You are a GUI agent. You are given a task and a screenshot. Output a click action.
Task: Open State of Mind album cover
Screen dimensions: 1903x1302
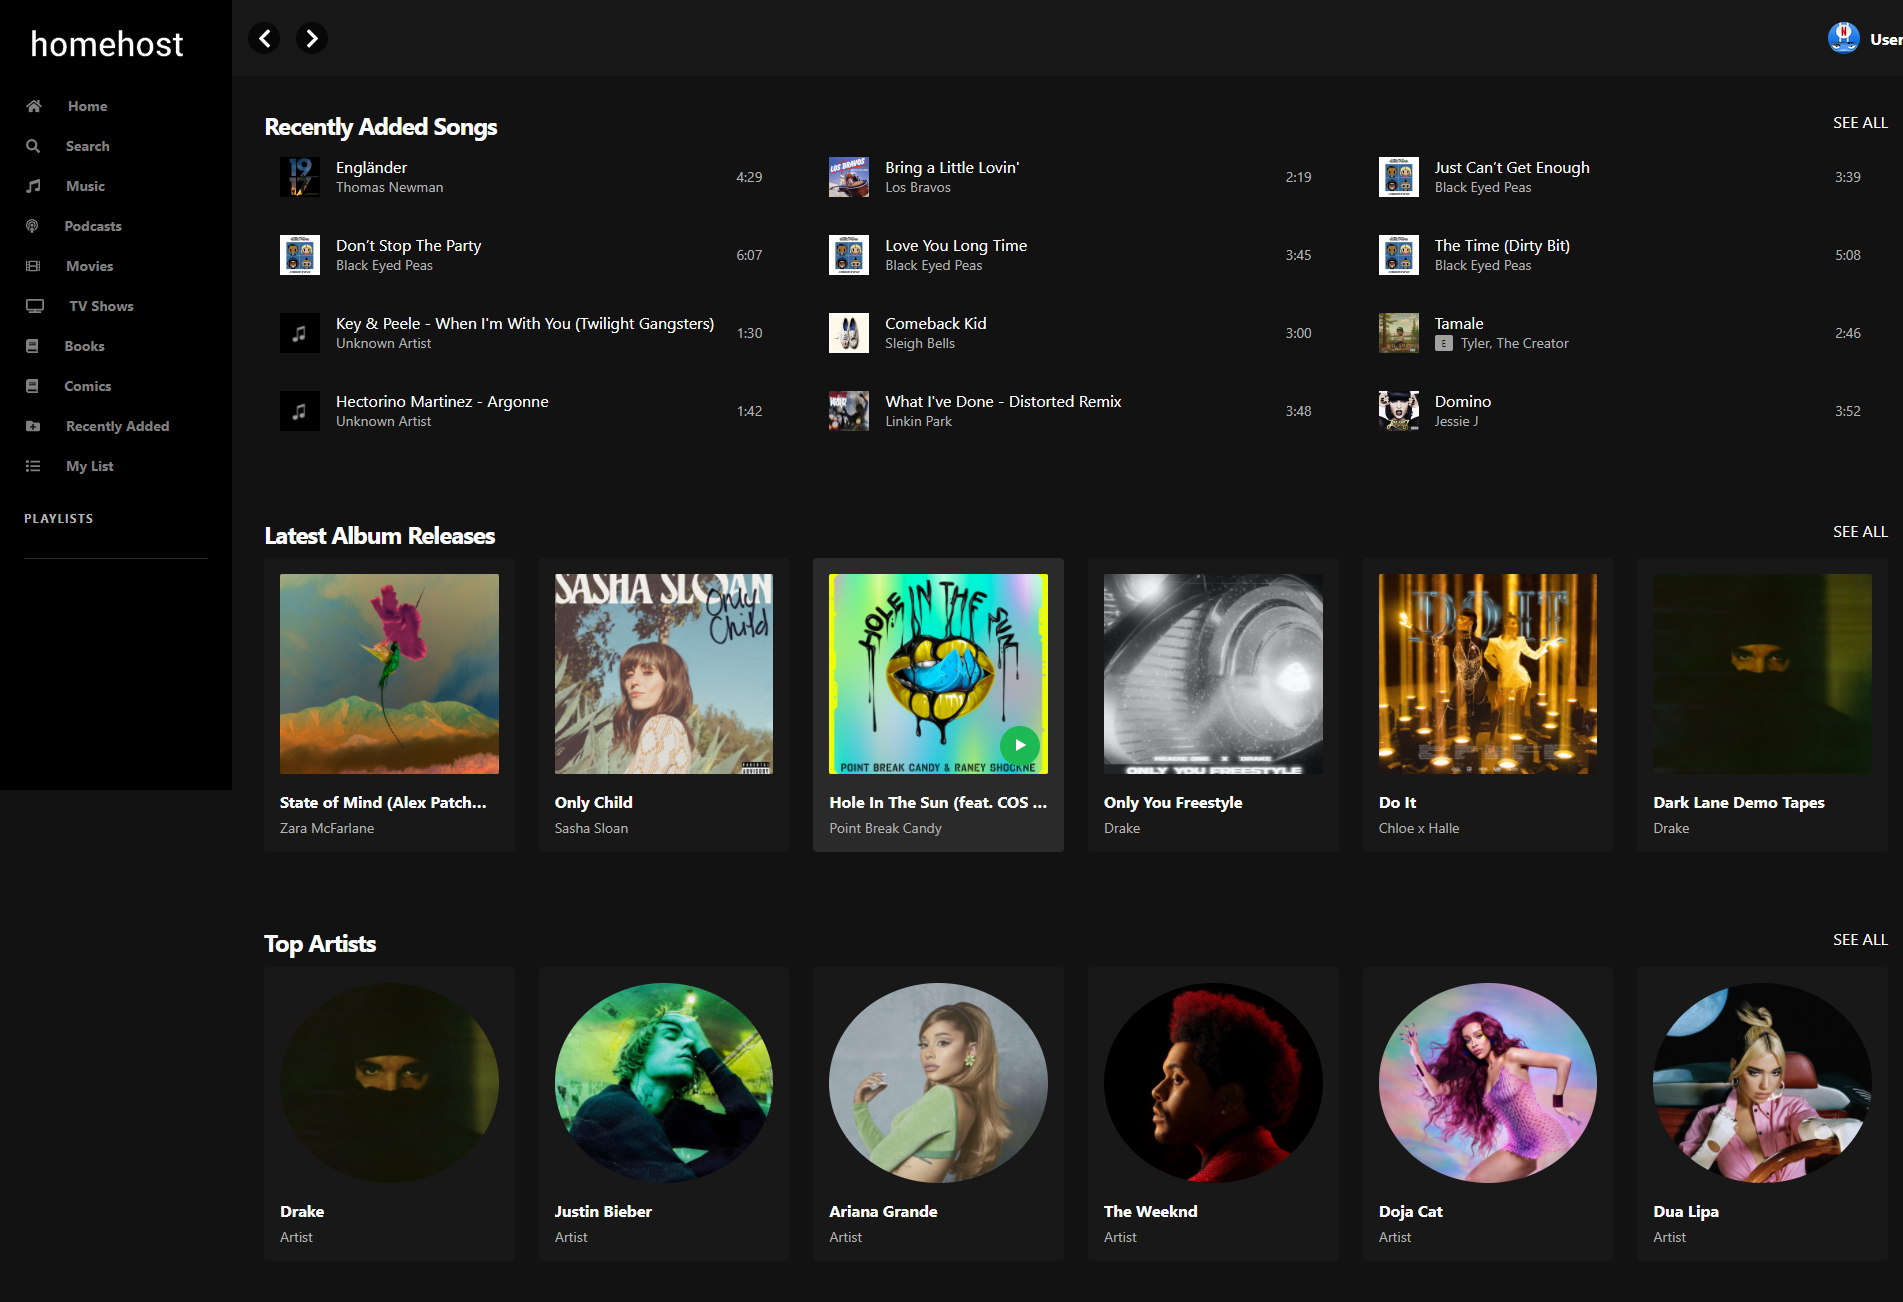click(389, 673)
